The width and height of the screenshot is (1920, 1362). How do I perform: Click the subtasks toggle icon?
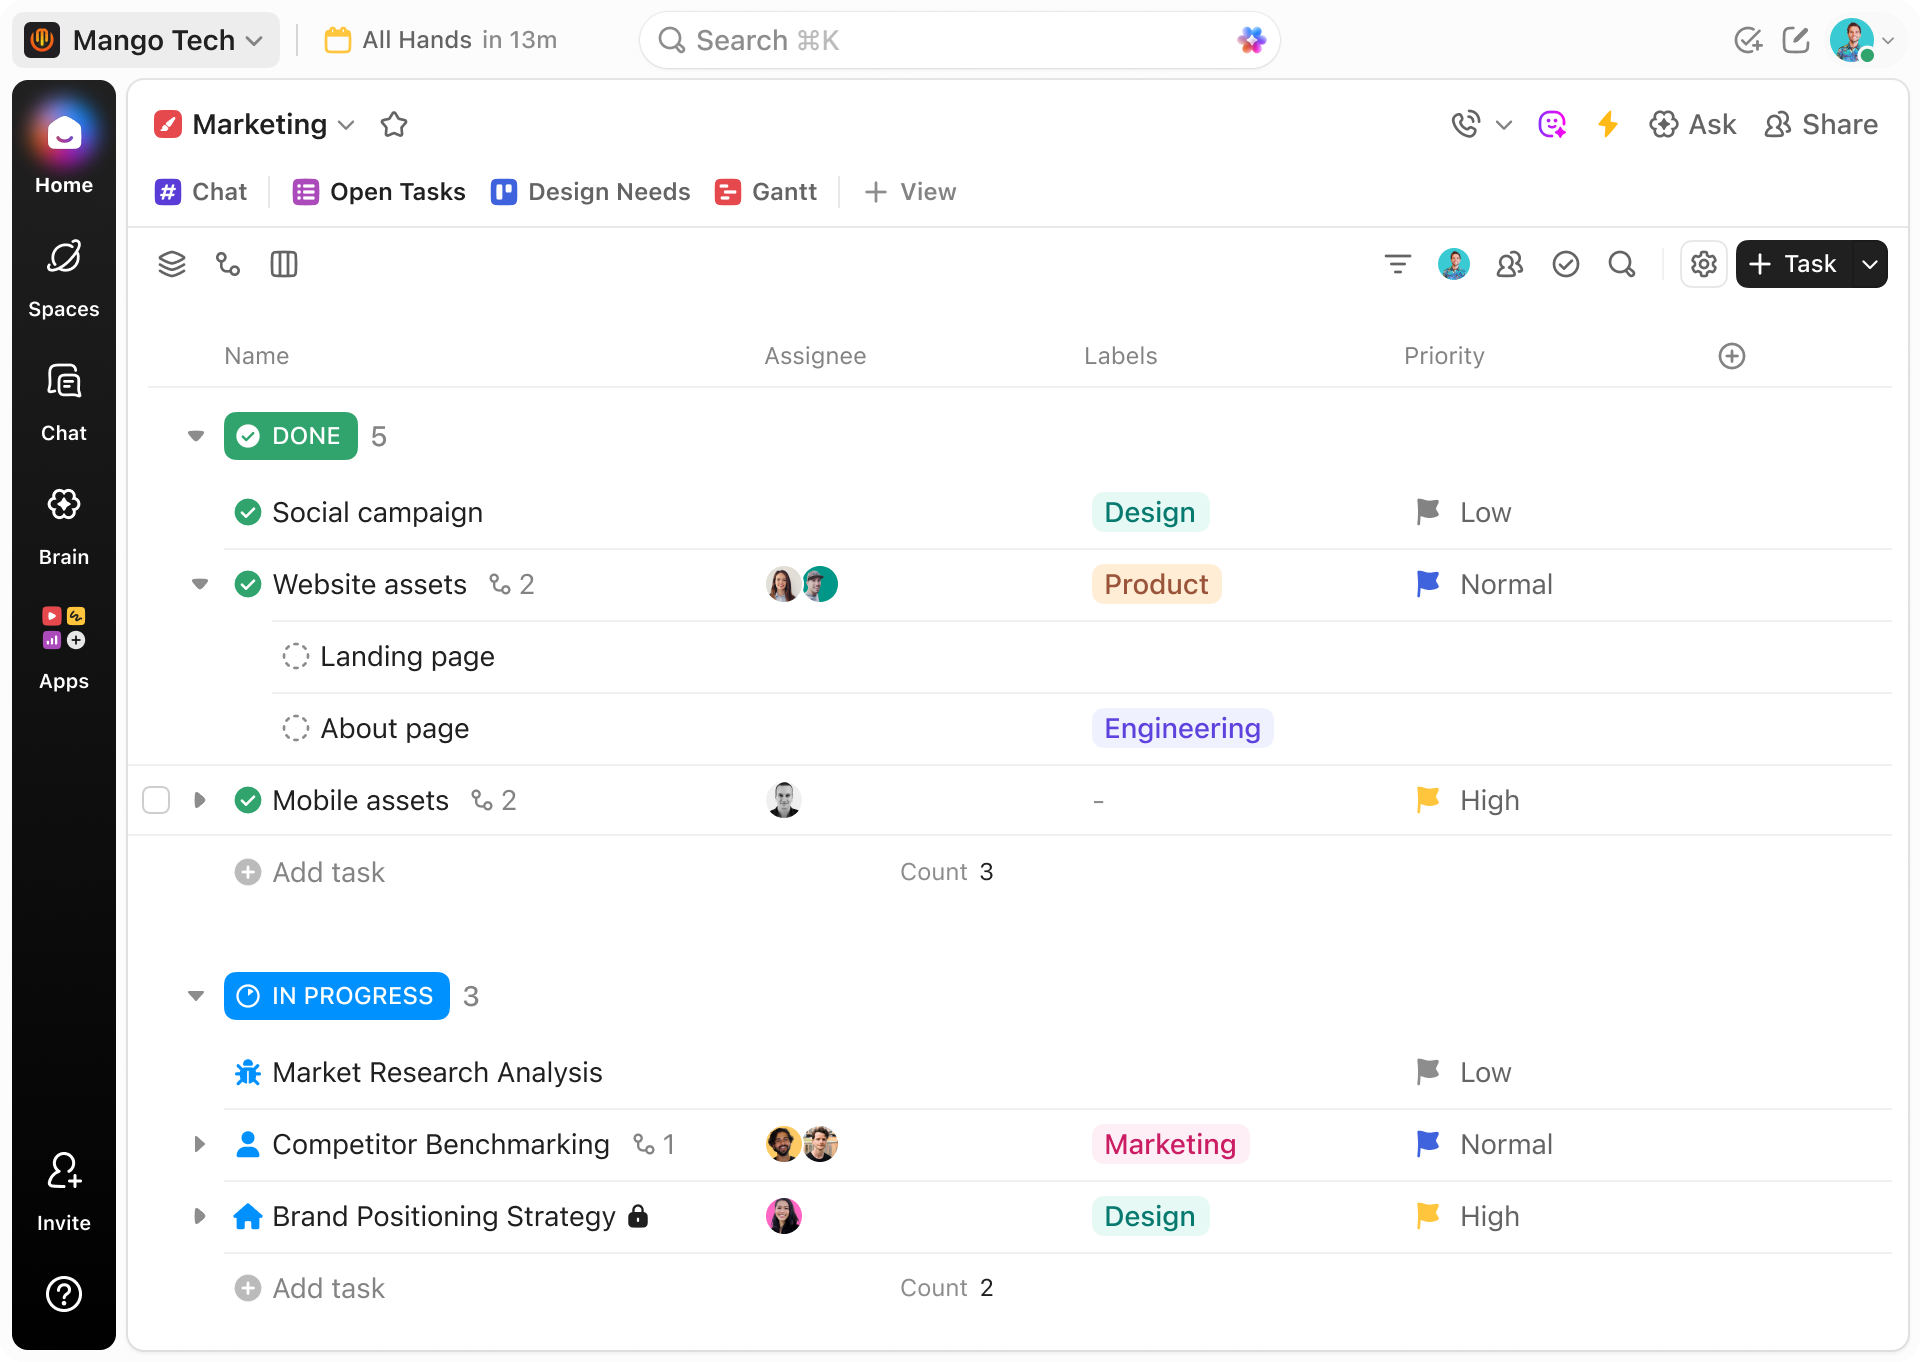pyautogui.click(x=228, y=264)
